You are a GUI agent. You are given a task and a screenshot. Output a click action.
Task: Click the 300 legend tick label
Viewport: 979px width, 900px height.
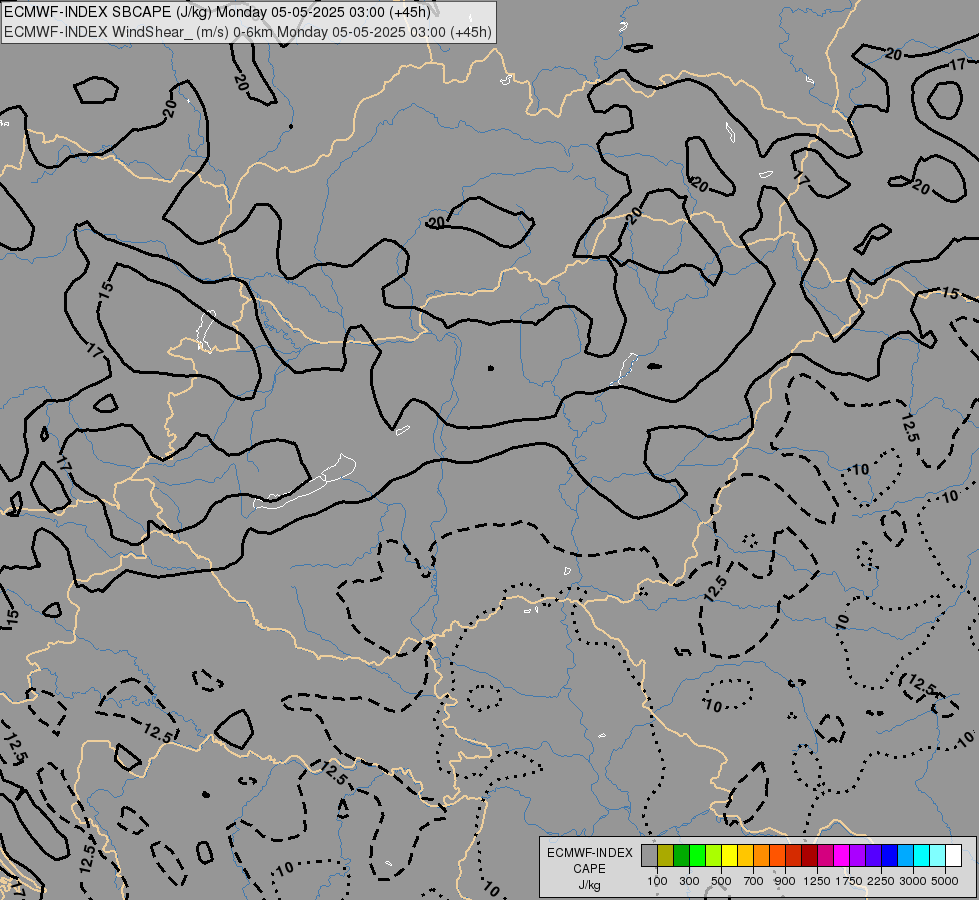[x=689, y=881]
